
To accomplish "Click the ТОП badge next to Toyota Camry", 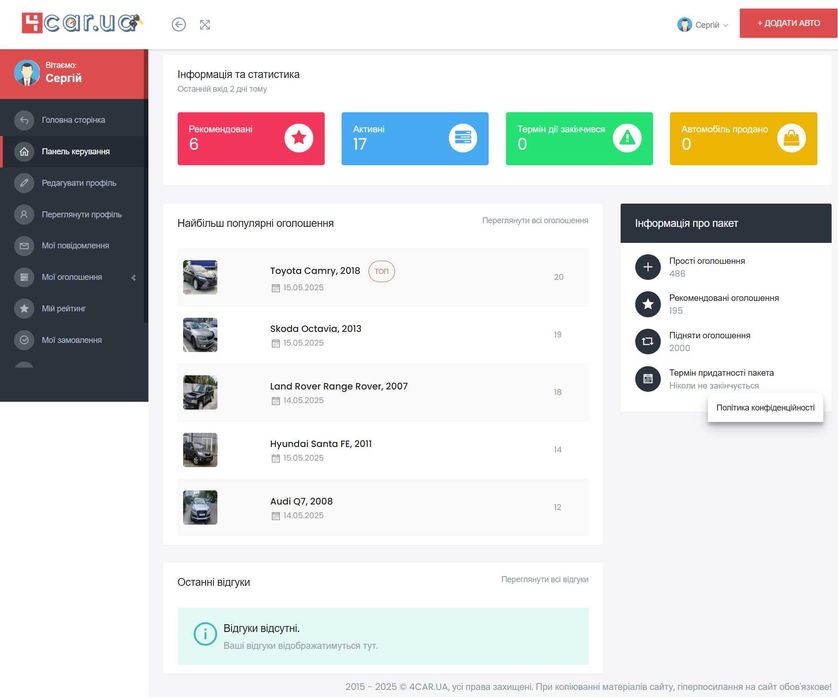I will [382, 271].
